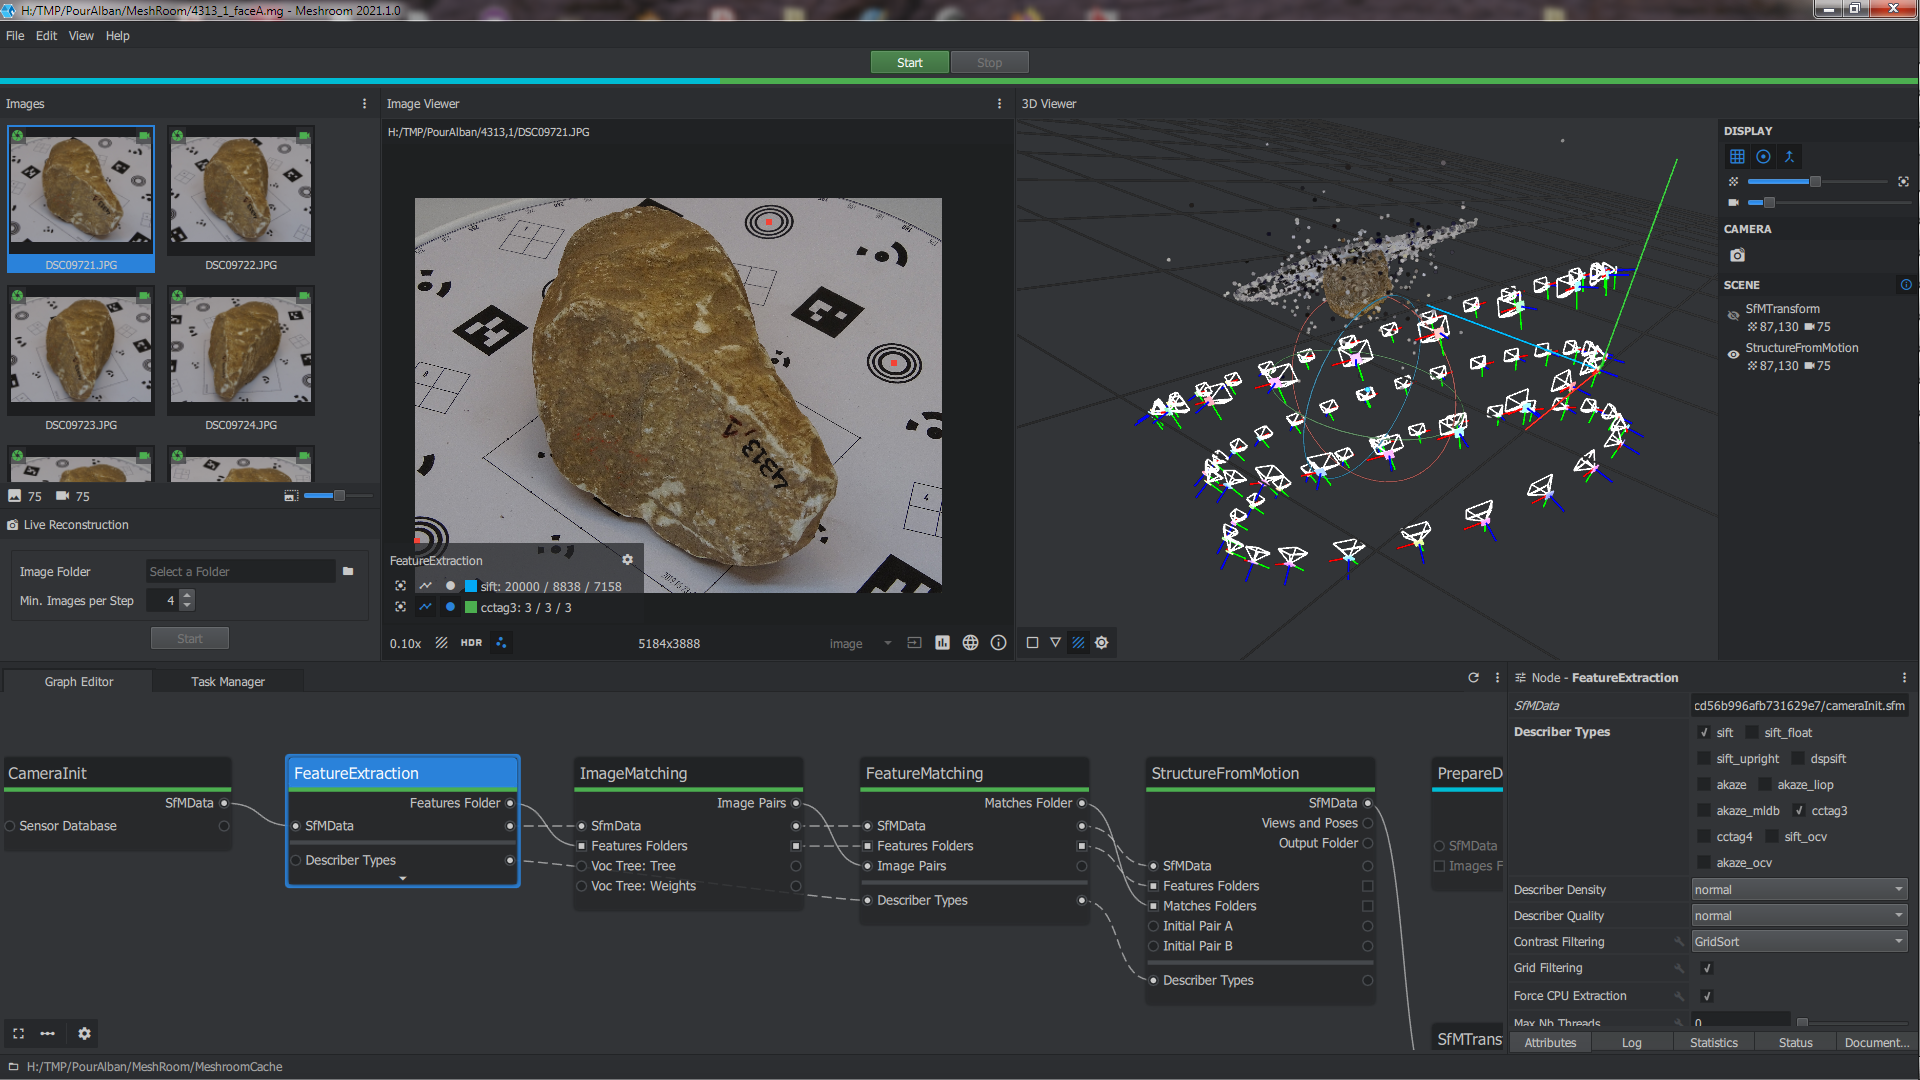Click Start button to begin reconstruction
1920x1080 pixels.
point(909,62)
